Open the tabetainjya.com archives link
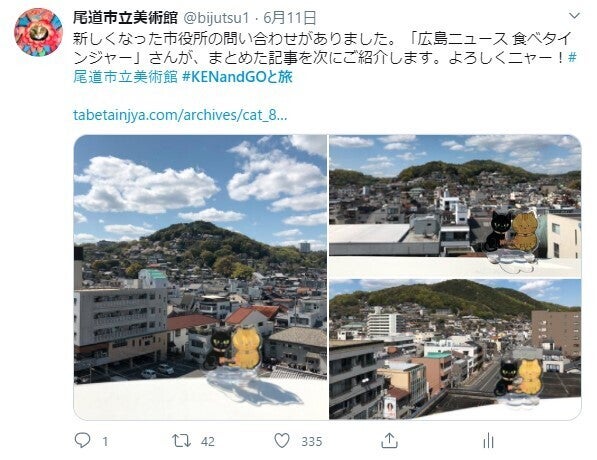 coord(180,115)
